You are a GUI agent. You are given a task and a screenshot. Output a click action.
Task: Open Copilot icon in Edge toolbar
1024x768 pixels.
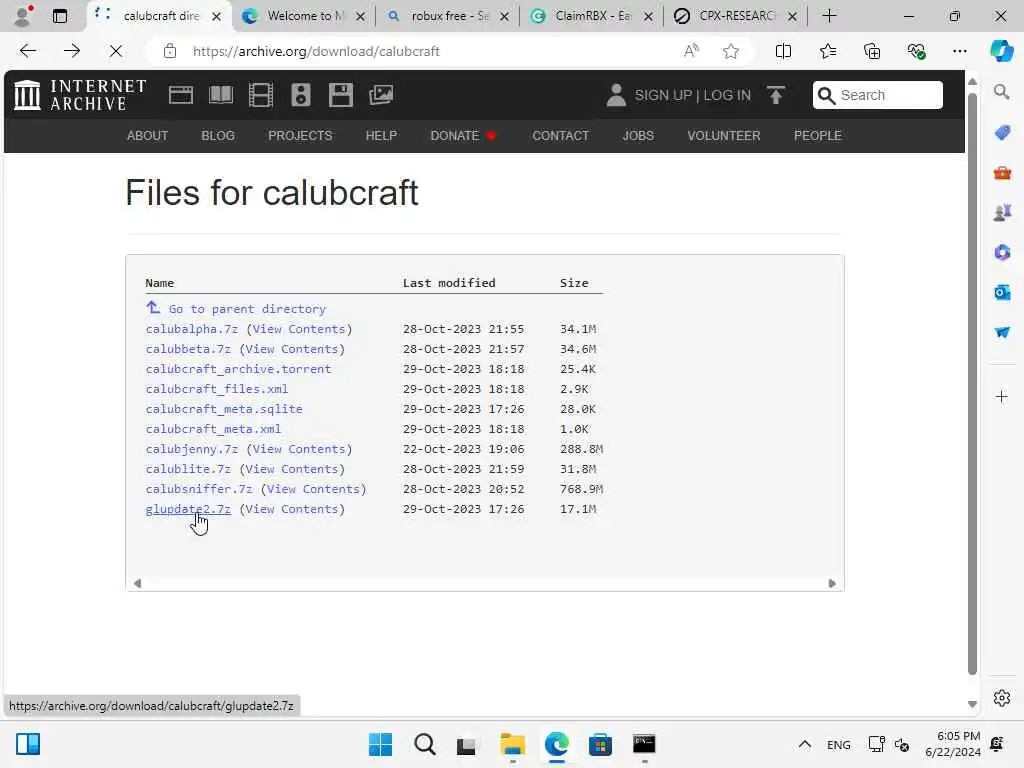1001,51
